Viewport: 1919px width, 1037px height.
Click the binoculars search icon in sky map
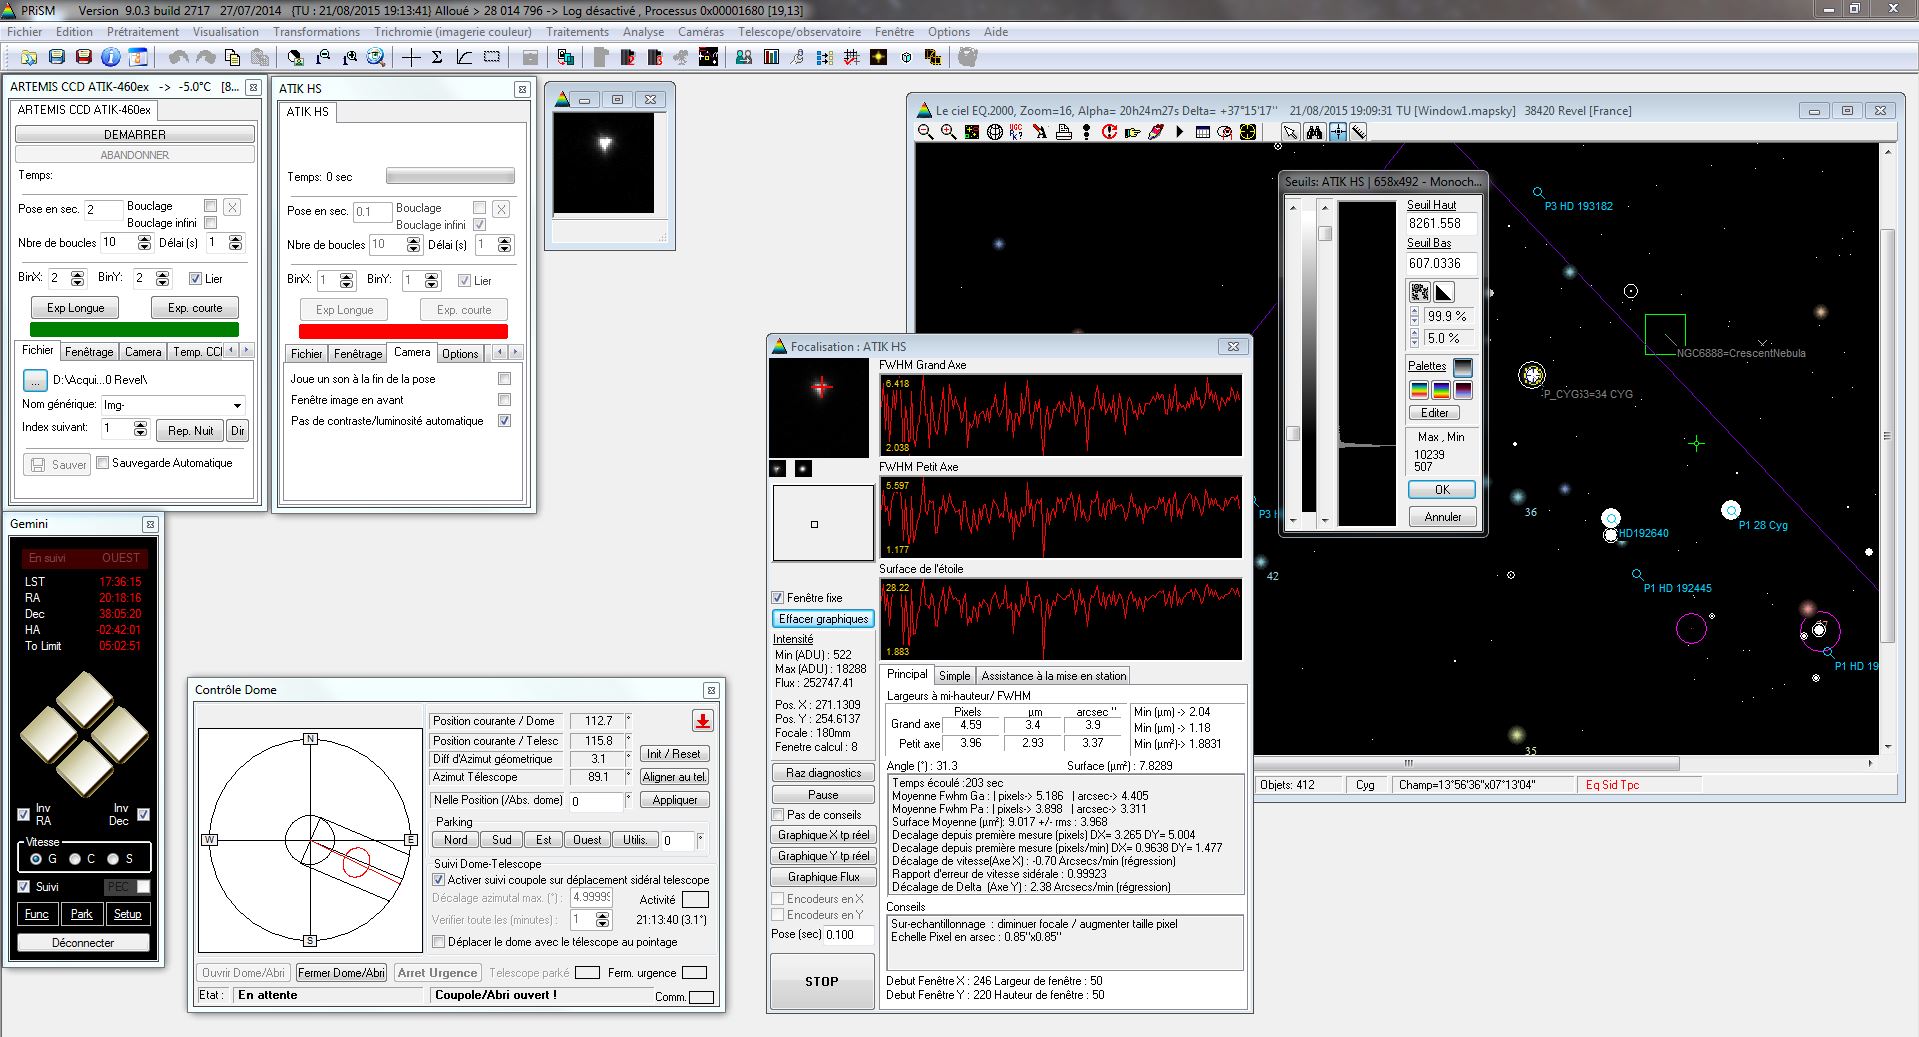(x=1314, y=132)
